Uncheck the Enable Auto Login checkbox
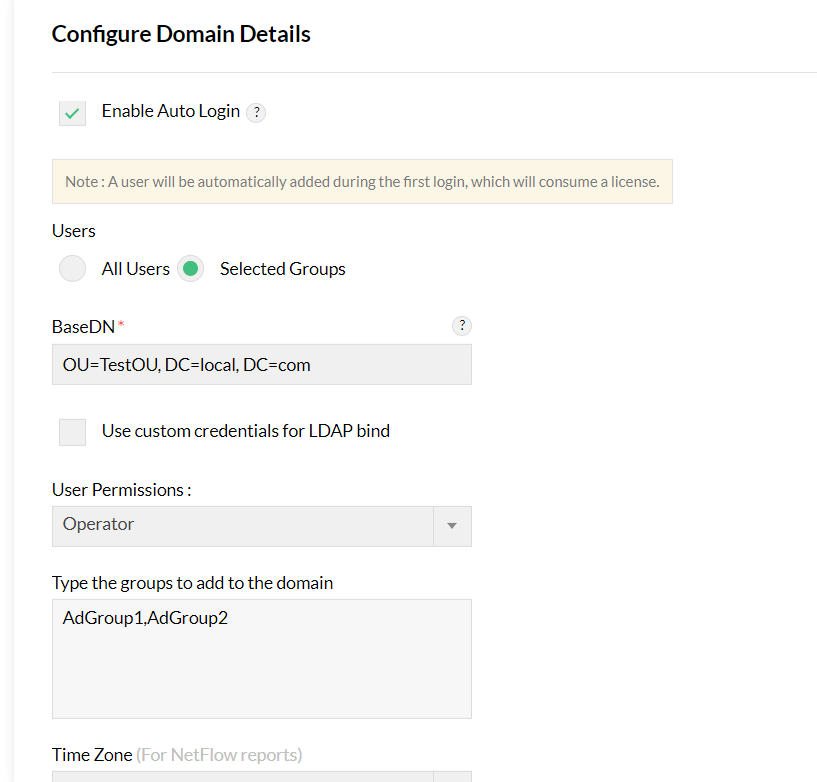Screen dimensions: 817x782 point(72,113)
